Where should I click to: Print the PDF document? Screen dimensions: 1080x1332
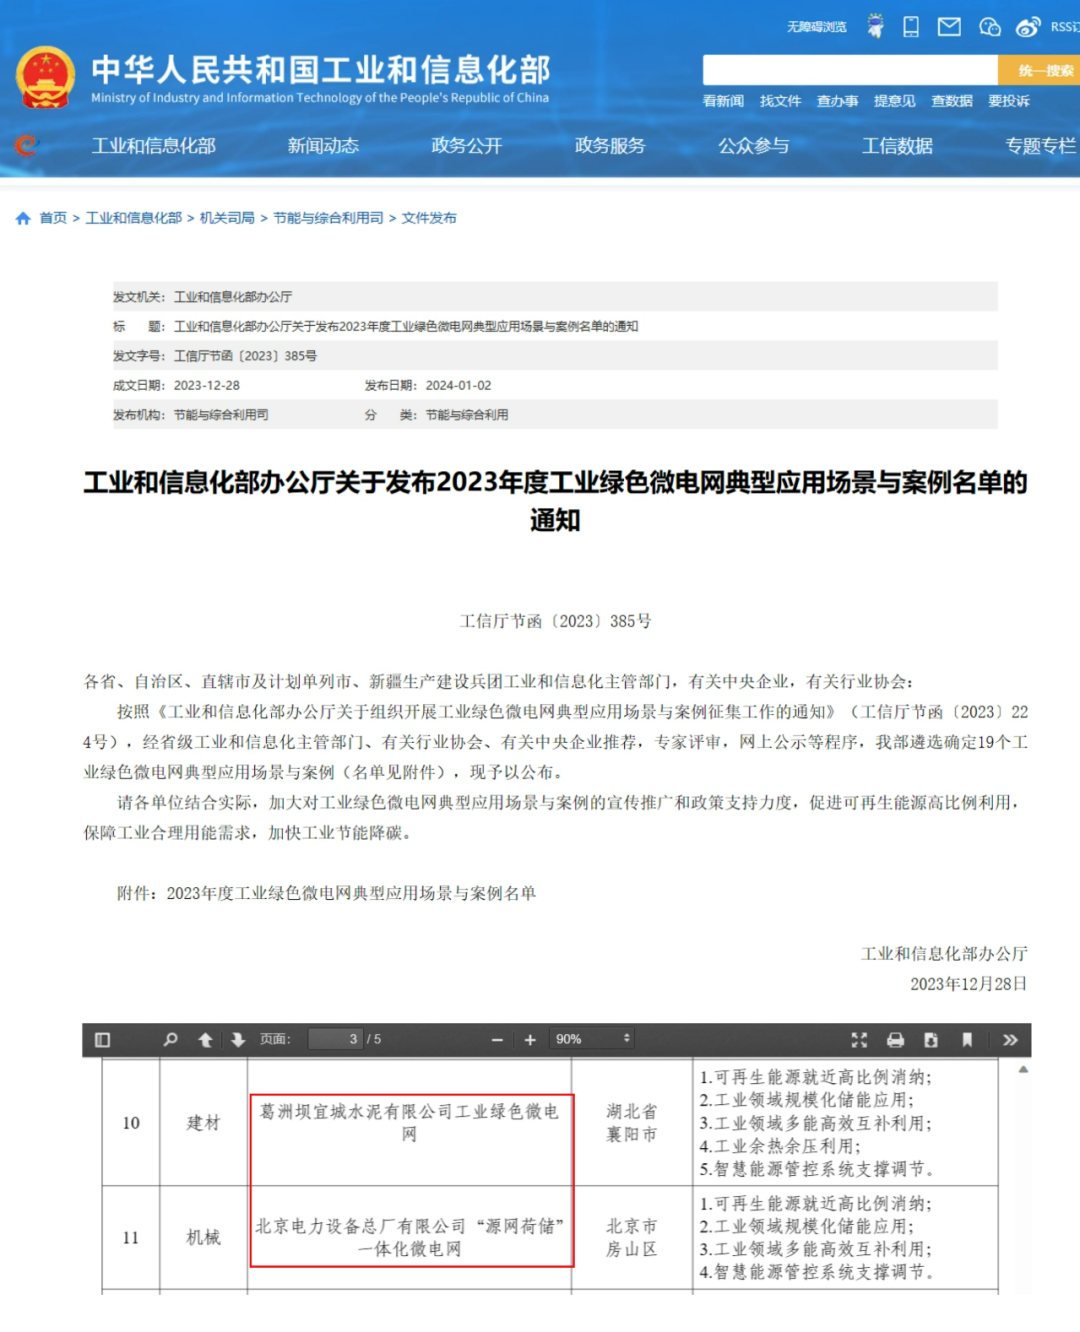[895, 1040]
